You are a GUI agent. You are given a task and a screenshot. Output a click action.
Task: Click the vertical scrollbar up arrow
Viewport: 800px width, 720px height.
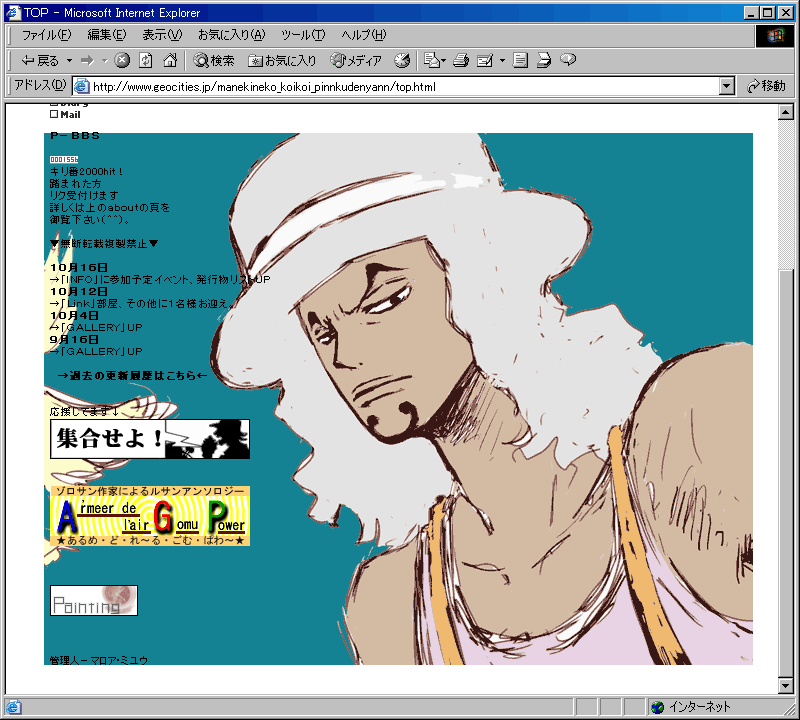coord(786,112)
